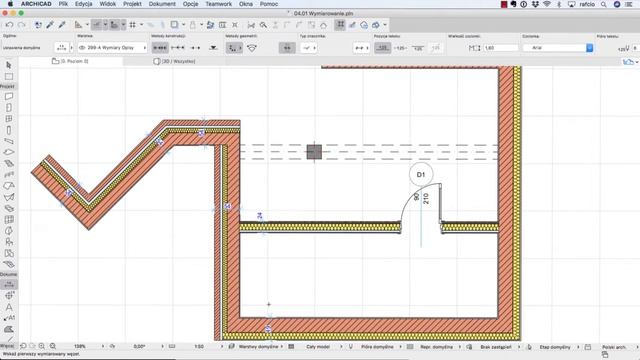Toggle the cumulative dimension construction method
The width and height of the screenshot is (640, 360).
[178, 48]
